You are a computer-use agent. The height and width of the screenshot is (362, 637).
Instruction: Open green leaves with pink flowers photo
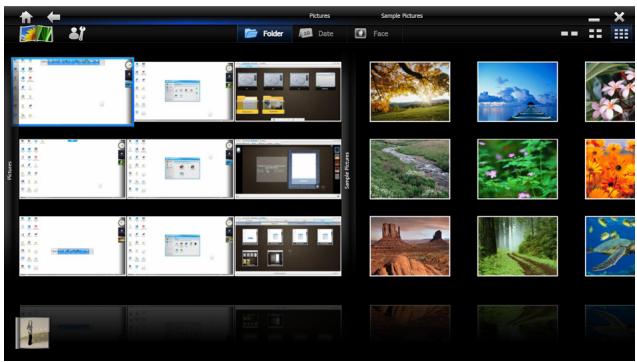pos(517,169)
